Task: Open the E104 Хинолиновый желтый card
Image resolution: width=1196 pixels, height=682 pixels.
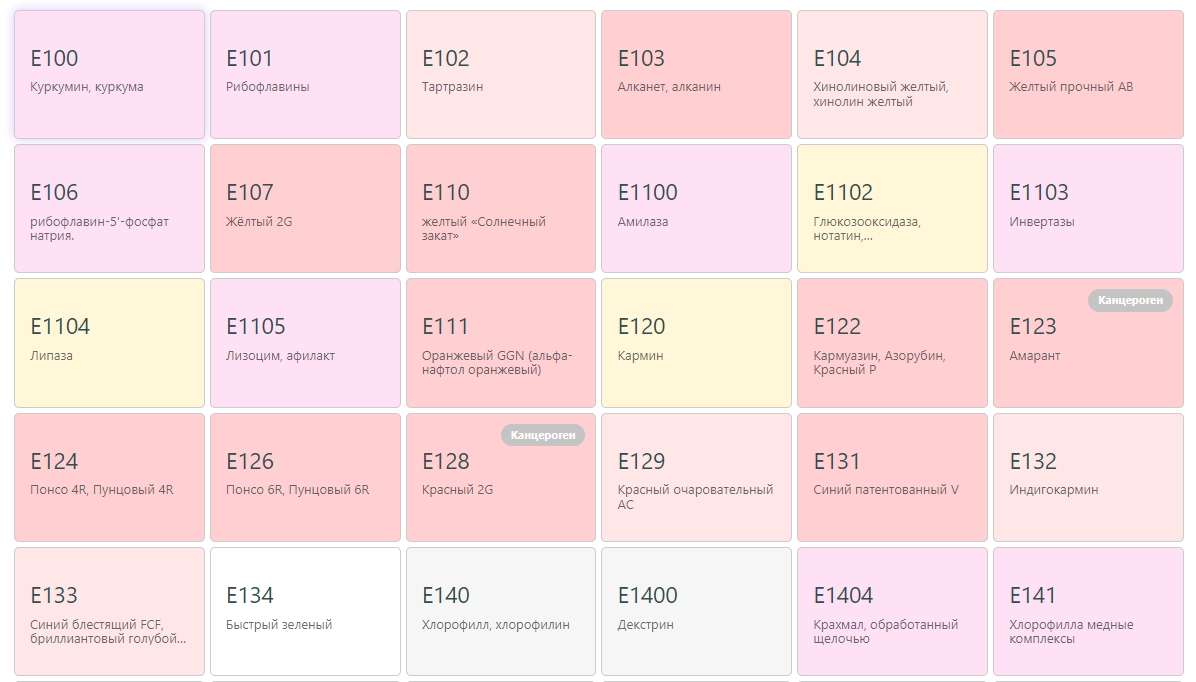Action: click(891, 74)
